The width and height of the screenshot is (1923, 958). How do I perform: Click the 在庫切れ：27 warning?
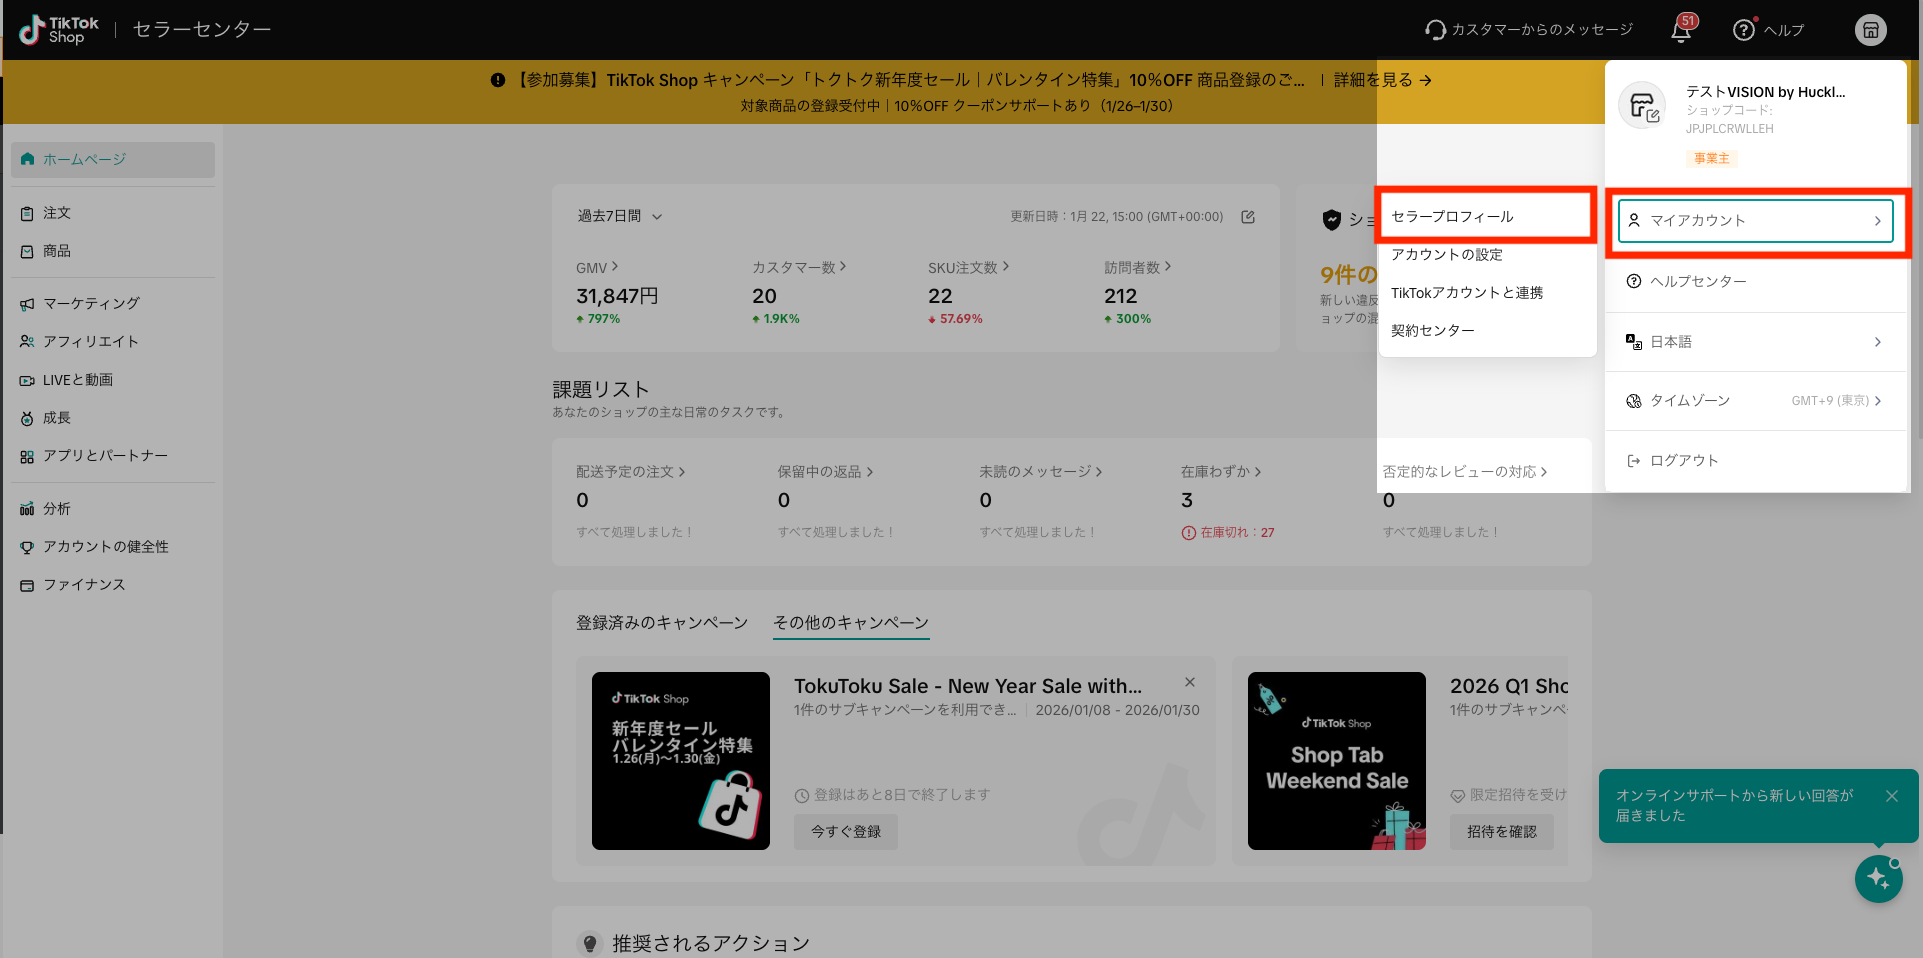[1228, 533]
